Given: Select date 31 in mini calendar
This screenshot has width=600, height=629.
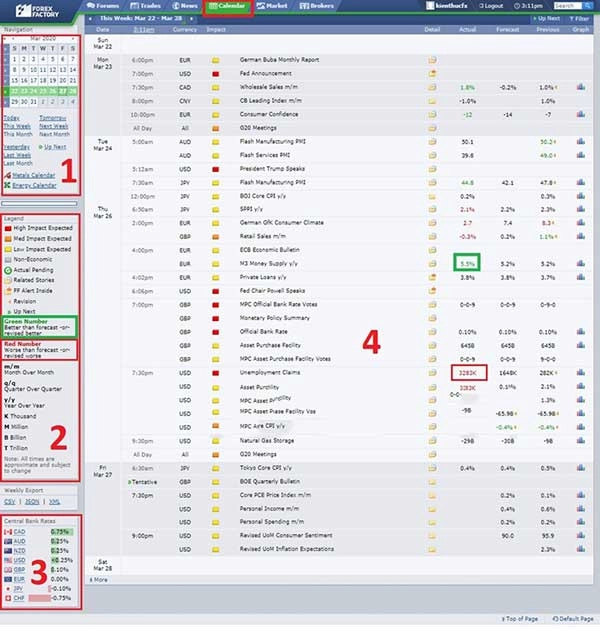Looking at the screenshot, I should point(33,102).
